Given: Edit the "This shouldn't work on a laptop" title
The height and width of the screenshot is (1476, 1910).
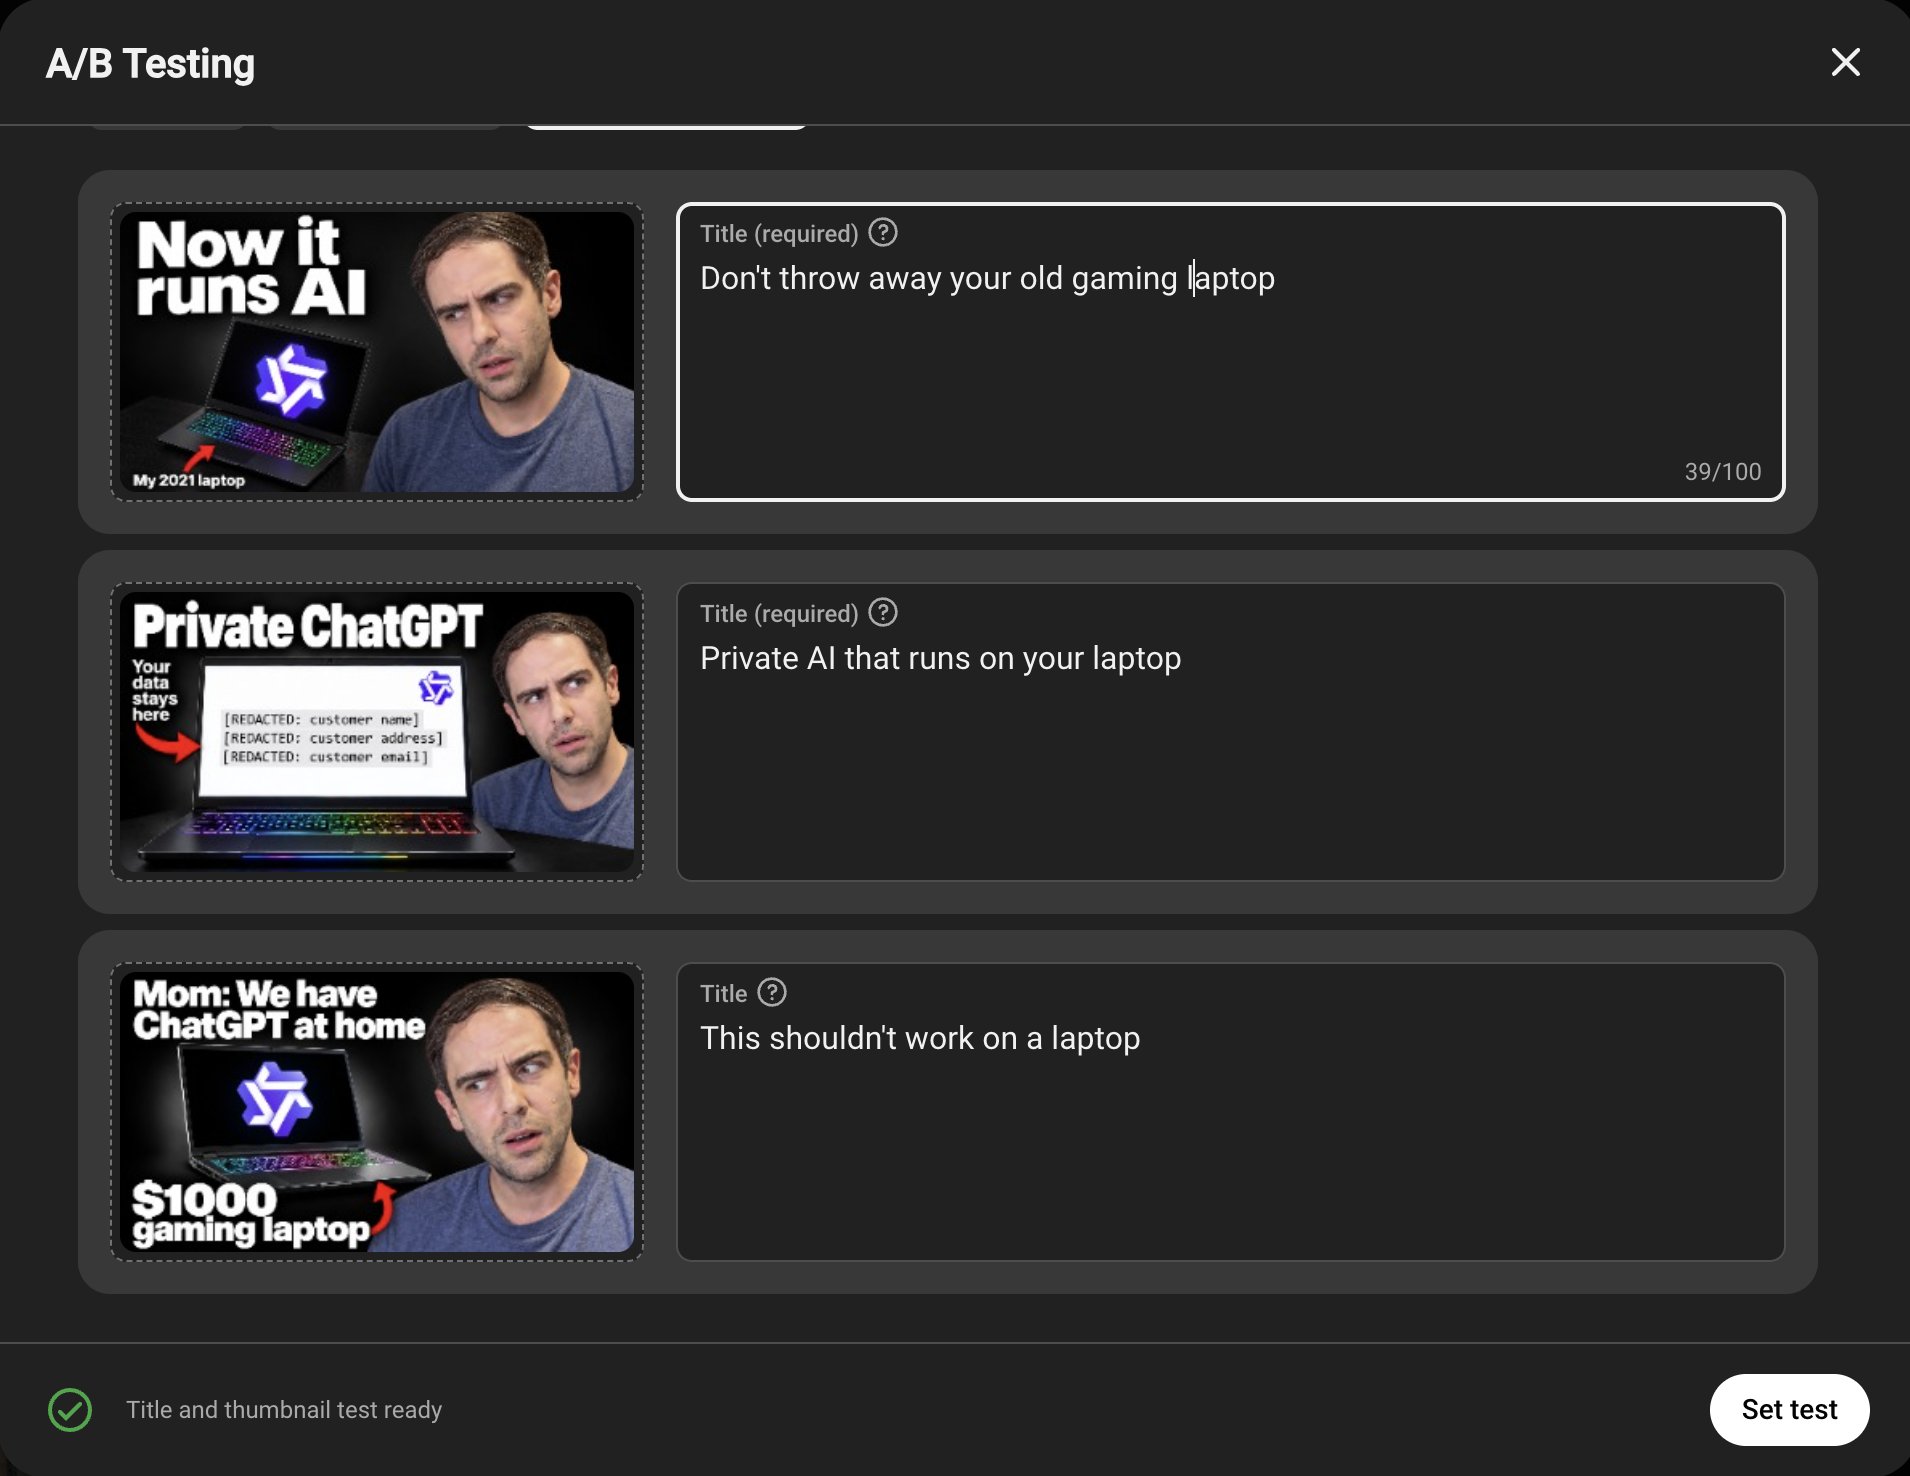Looking at the screenshot, I should click(1231, 1112).
